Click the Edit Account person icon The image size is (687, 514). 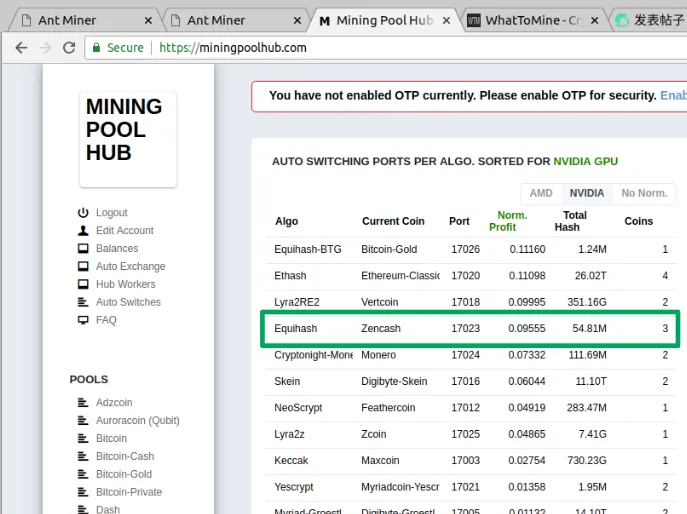click(83, 230)
